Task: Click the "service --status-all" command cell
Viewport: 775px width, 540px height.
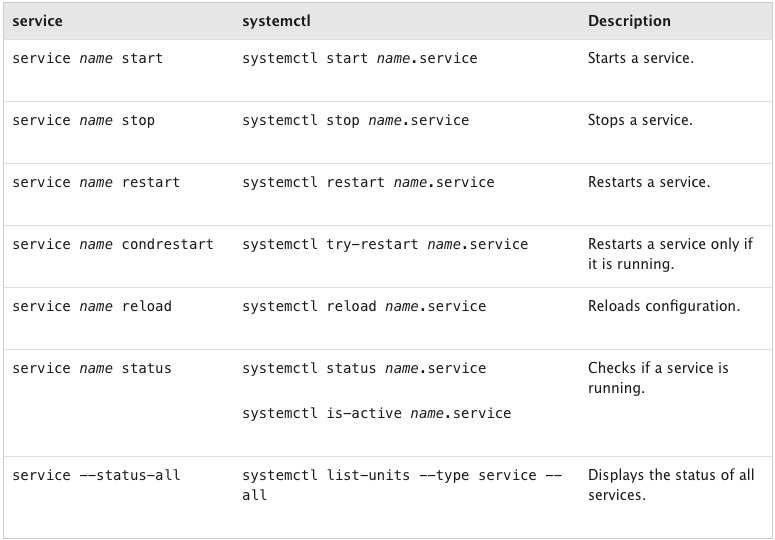Action: point(96,475)
